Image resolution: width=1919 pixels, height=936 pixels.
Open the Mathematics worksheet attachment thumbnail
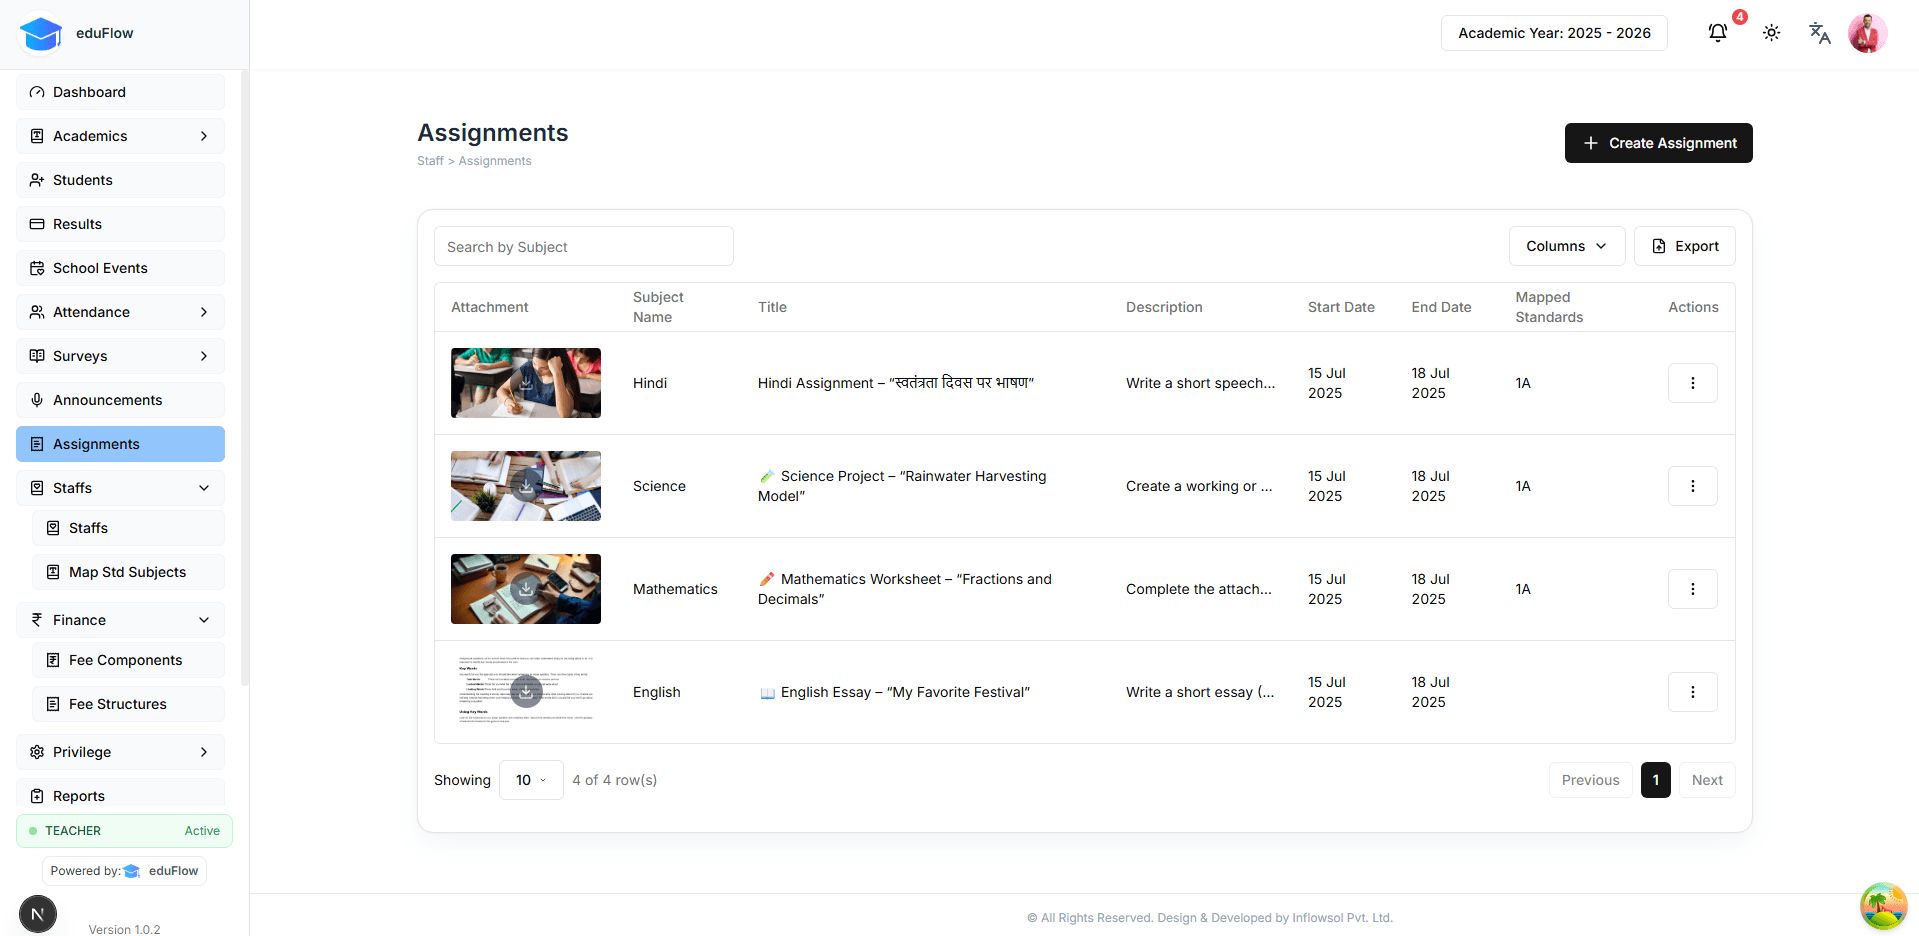(526, 589)
